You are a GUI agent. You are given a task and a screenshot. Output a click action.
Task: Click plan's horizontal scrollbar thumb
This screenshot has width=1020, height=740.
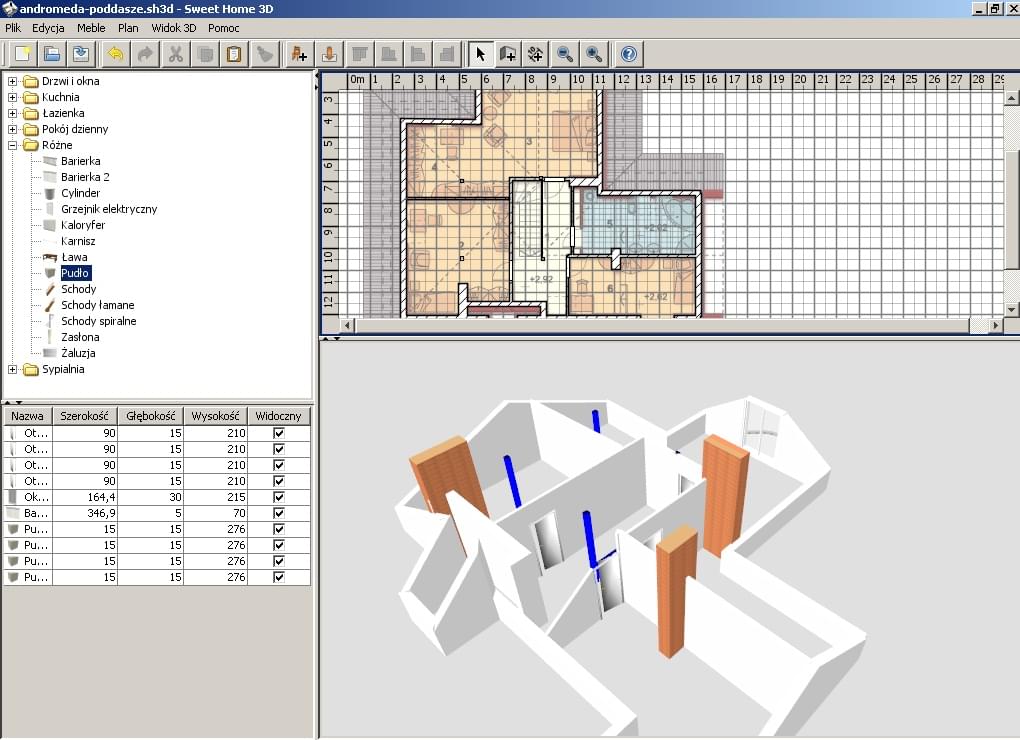coord(663,325)
